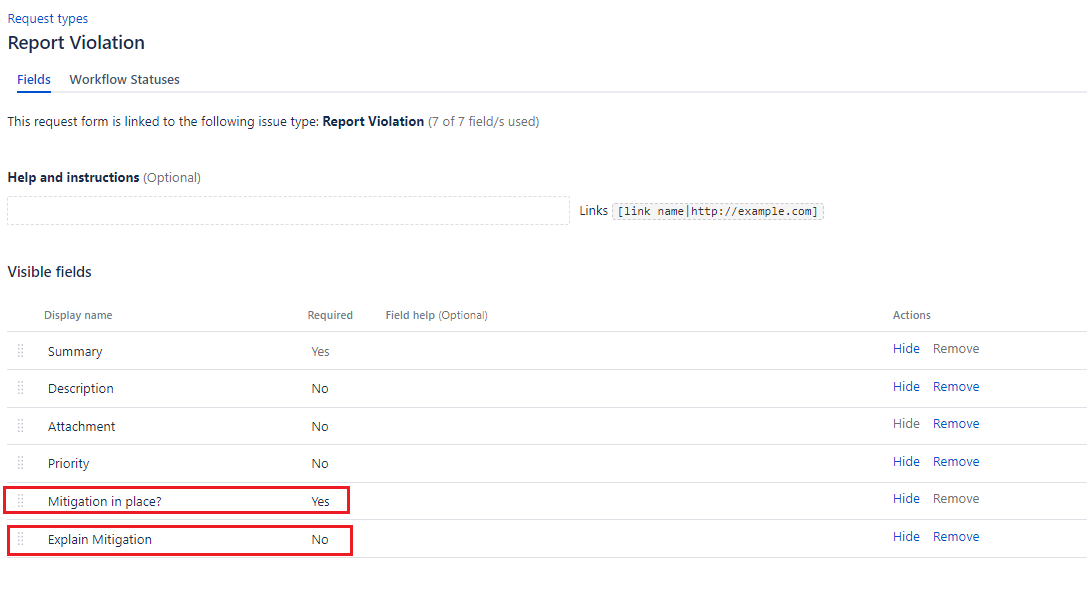This screenshot has width=1087, height=590.
Task: Remove the Explain Mitigation field
Action: tap(956, 536)
